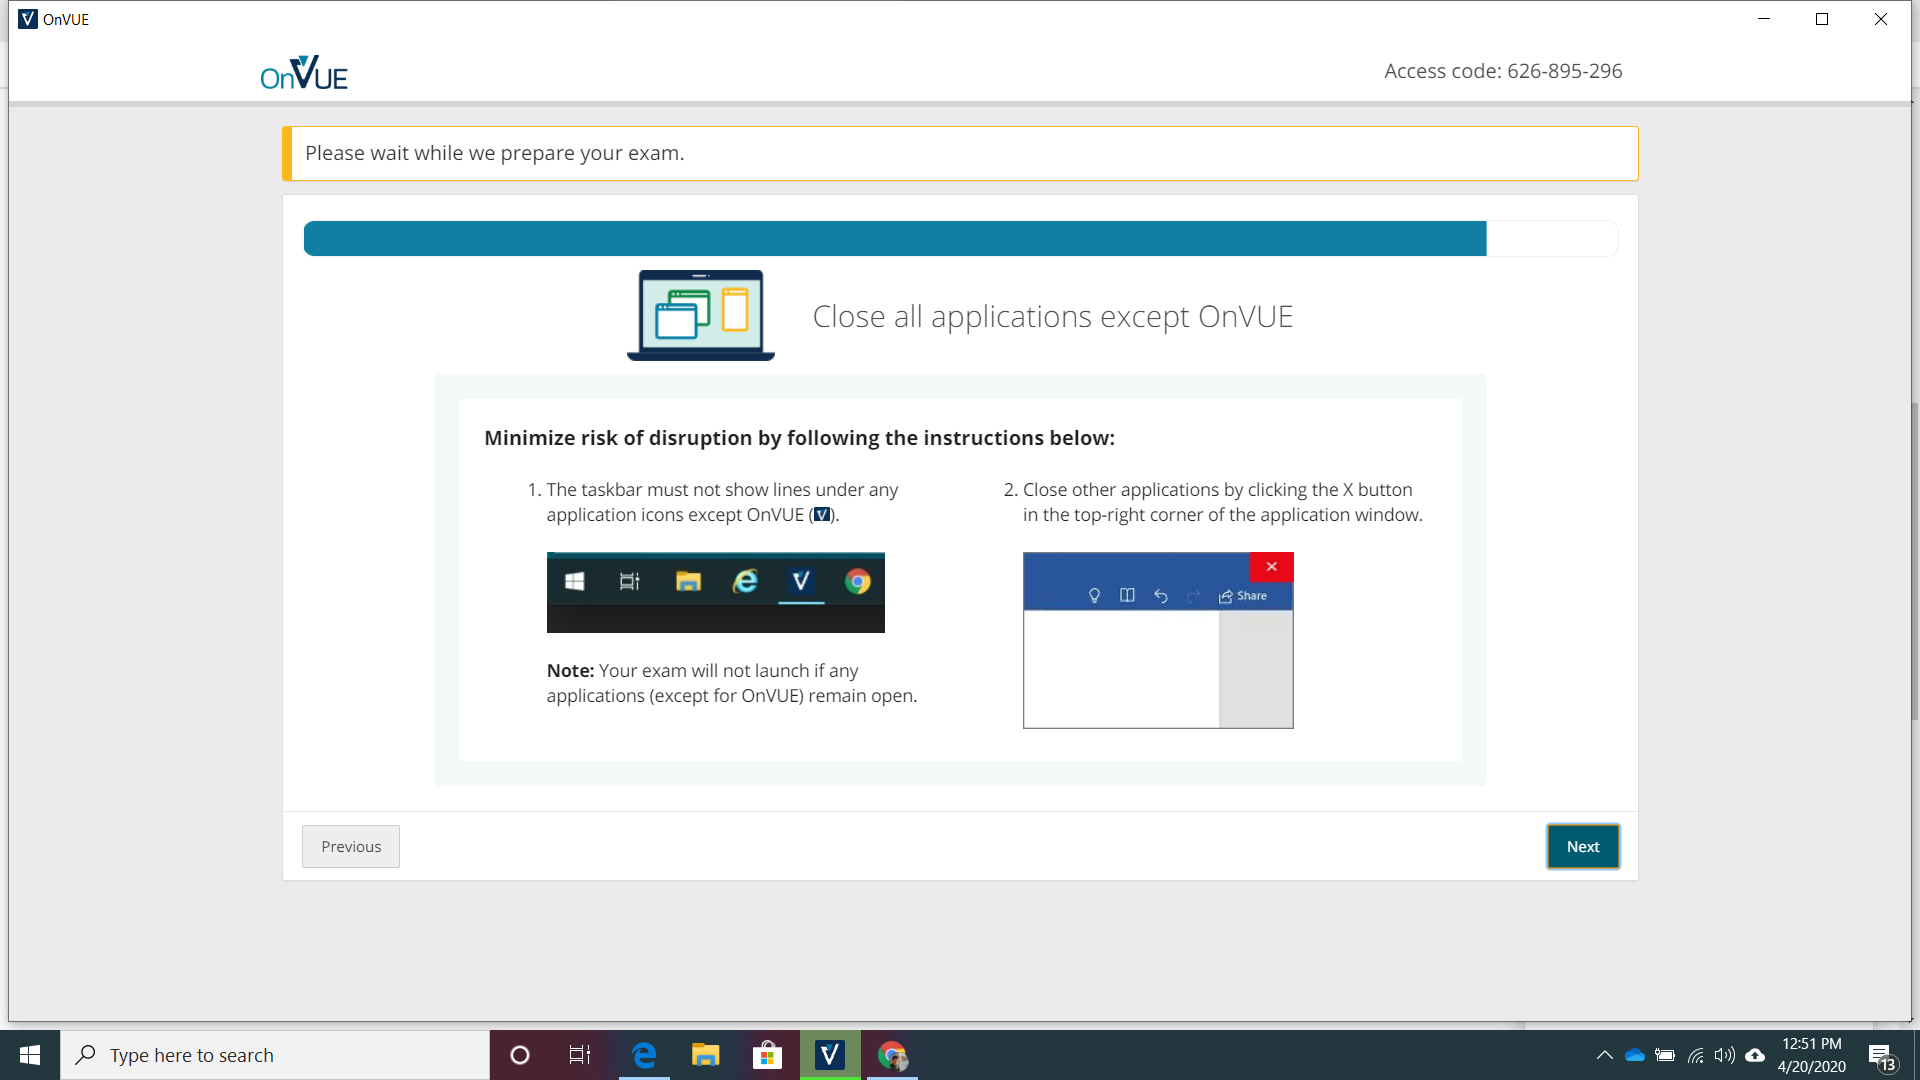The height and width of the screenshot is (1080, 1920).
Task: Click the OnVUE taskbar icon
Action: [830, 1055]
